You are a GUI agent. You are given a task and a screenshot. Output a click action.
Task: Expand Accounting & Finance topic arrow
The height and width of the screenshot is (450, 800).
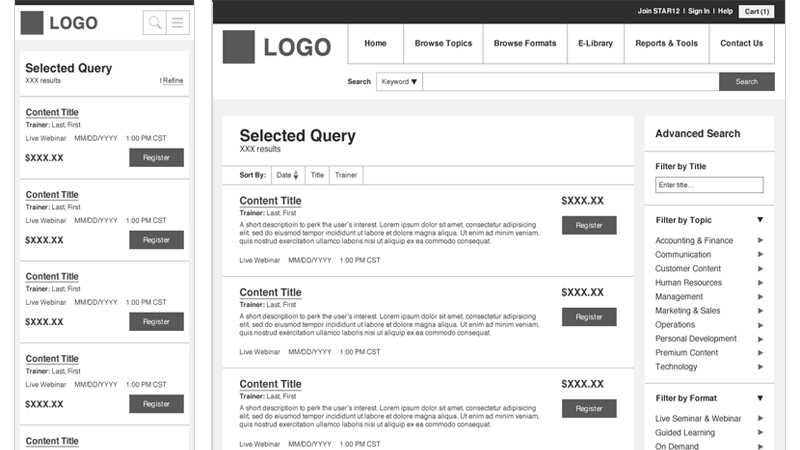(760, 240)
